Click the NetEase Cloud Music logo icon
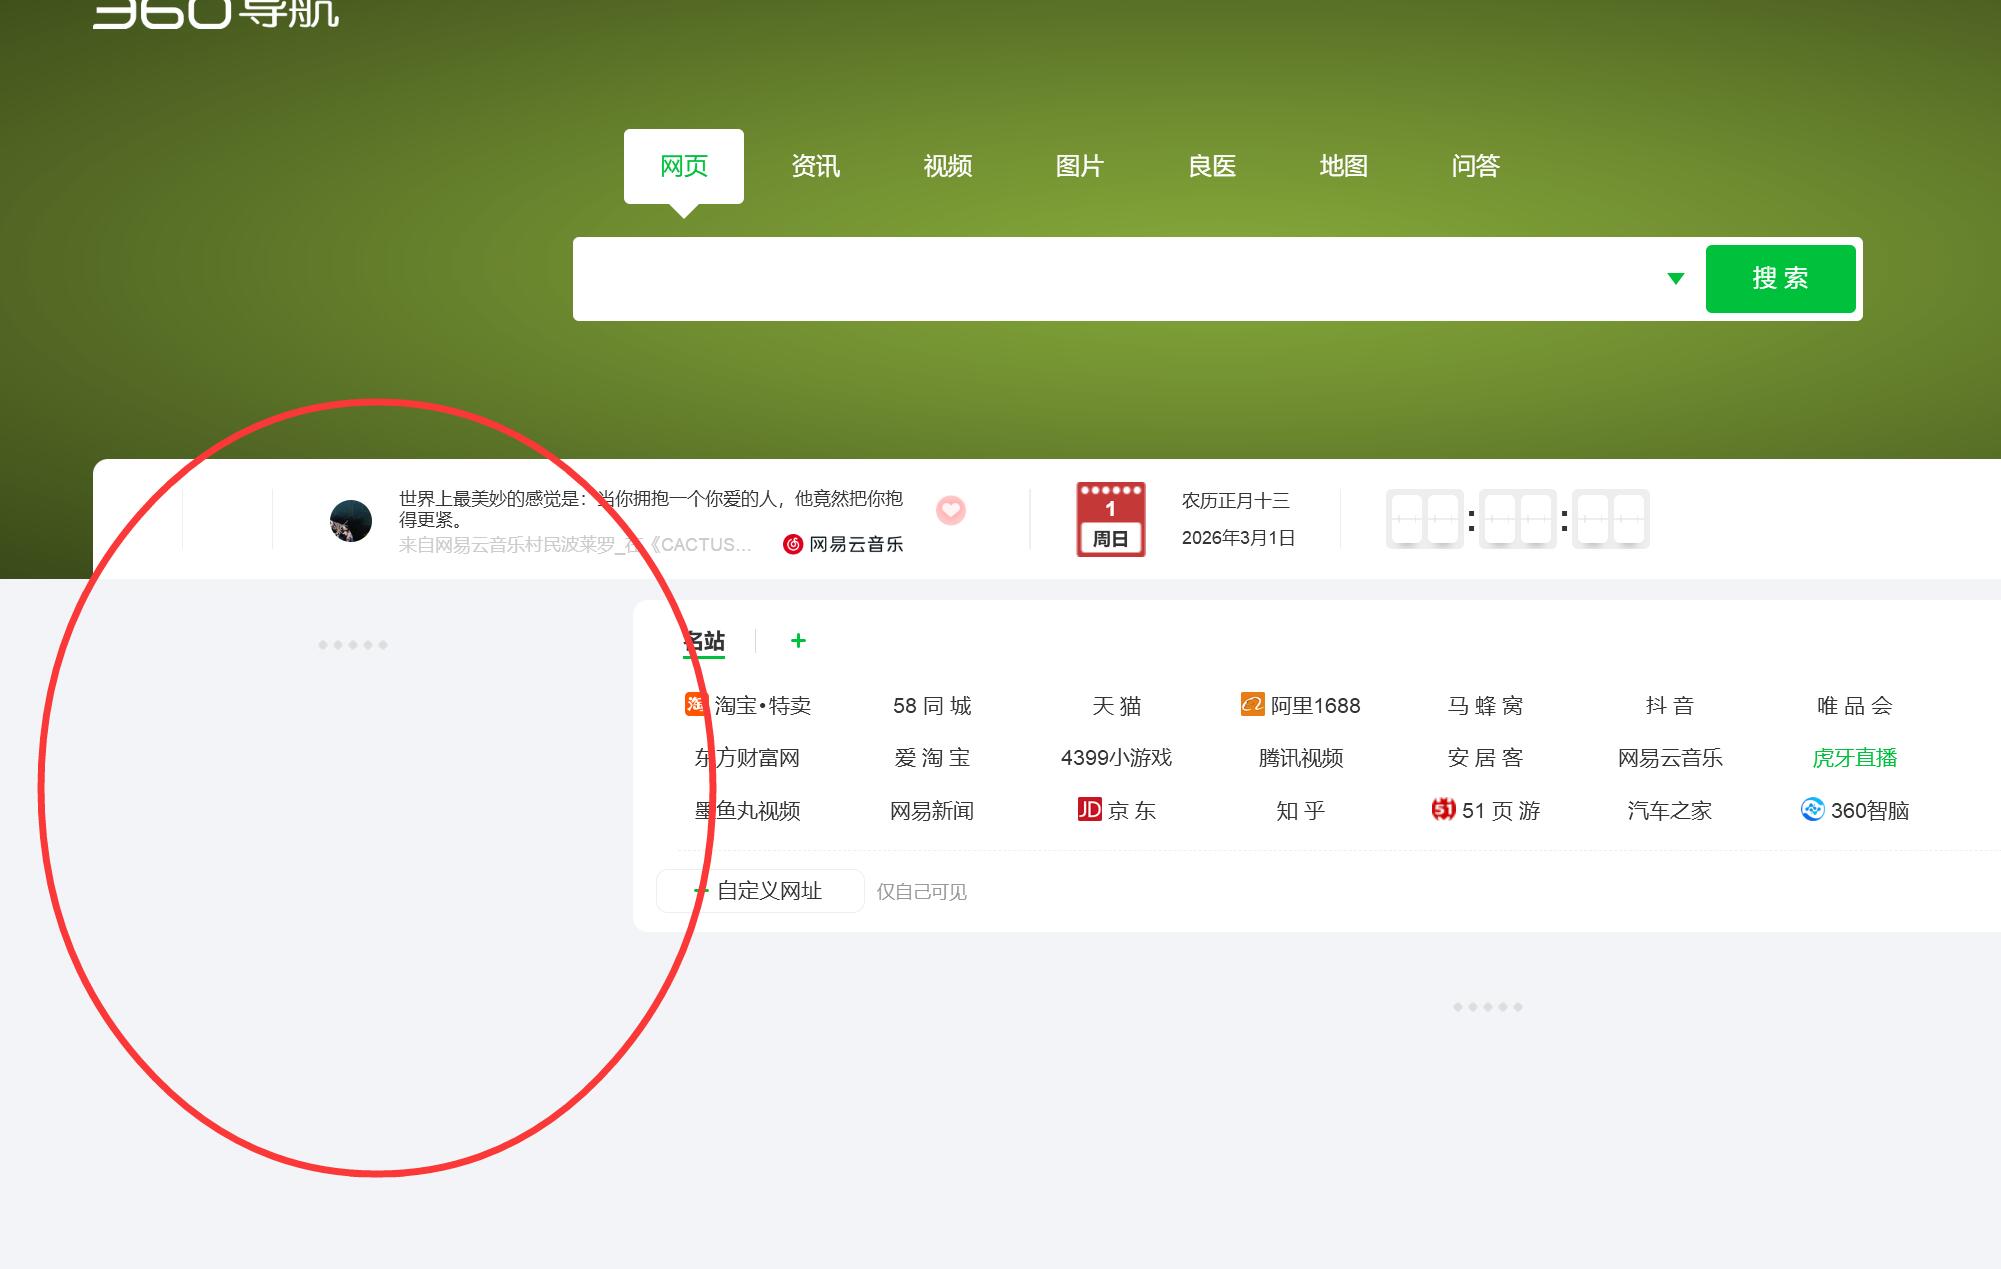 [793, 544]
